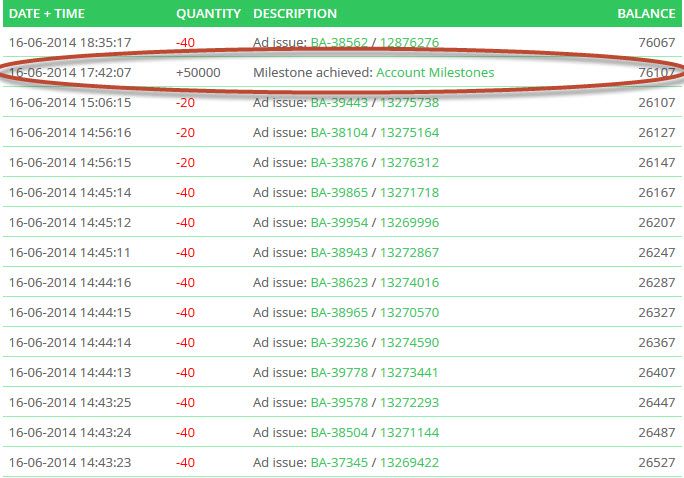Open issue link 13271144
The width and height of the screenshot is (684, 478).
(409, 433)
